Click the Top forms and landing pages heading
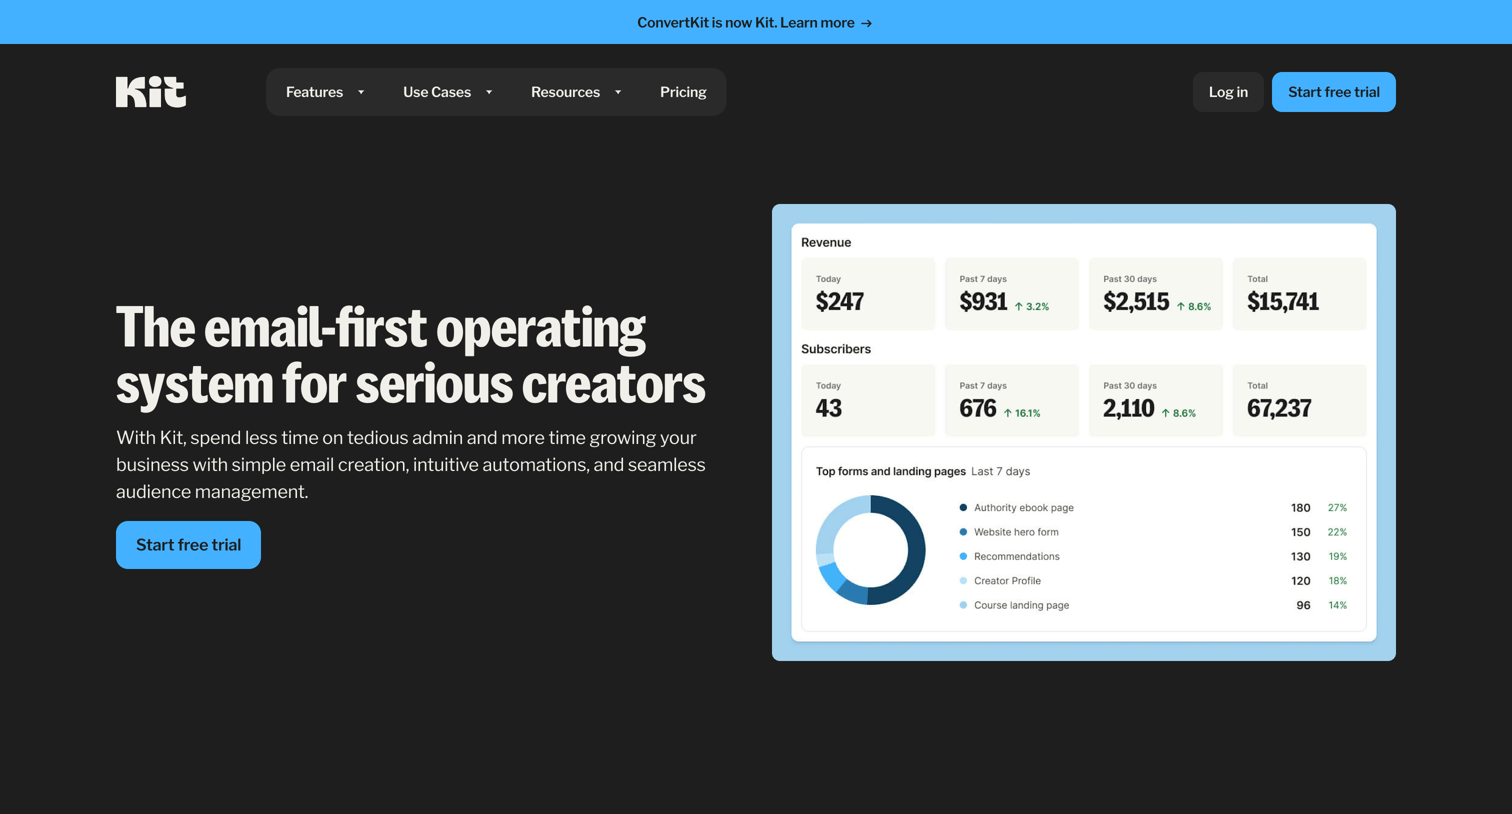1512x814 pixels. [x=891, y=471]
